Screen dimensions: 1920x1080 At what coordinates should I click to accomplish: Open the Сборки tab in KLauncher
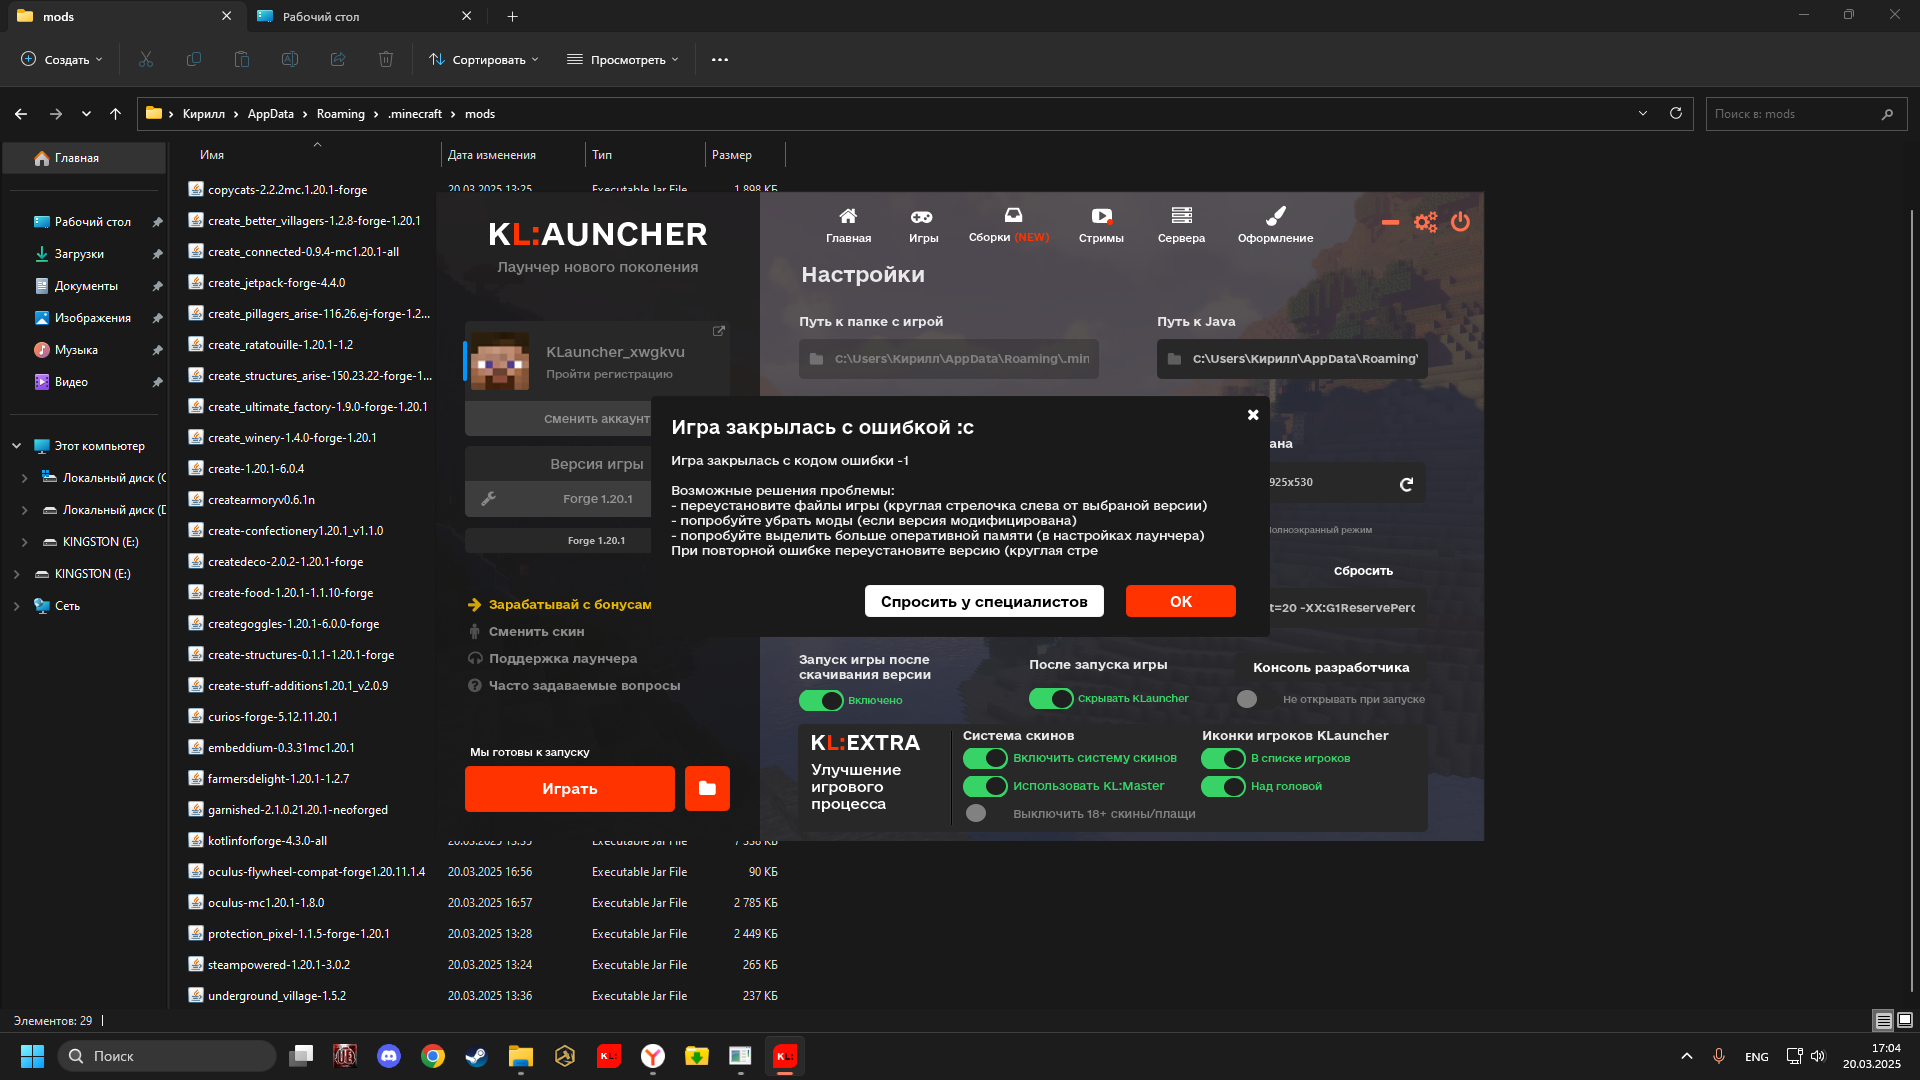point(1010,224)
